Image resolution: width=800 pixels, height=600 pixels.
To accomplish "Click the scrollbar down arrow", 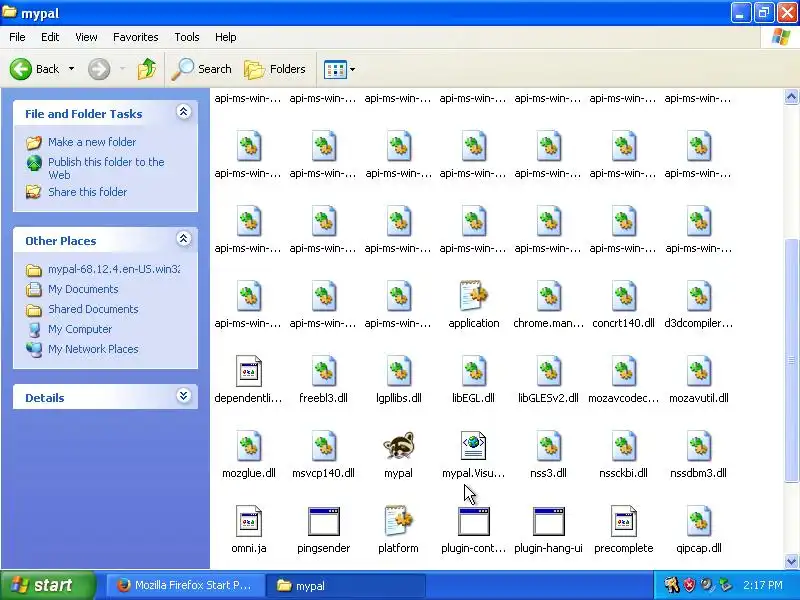I will point(791,561).
